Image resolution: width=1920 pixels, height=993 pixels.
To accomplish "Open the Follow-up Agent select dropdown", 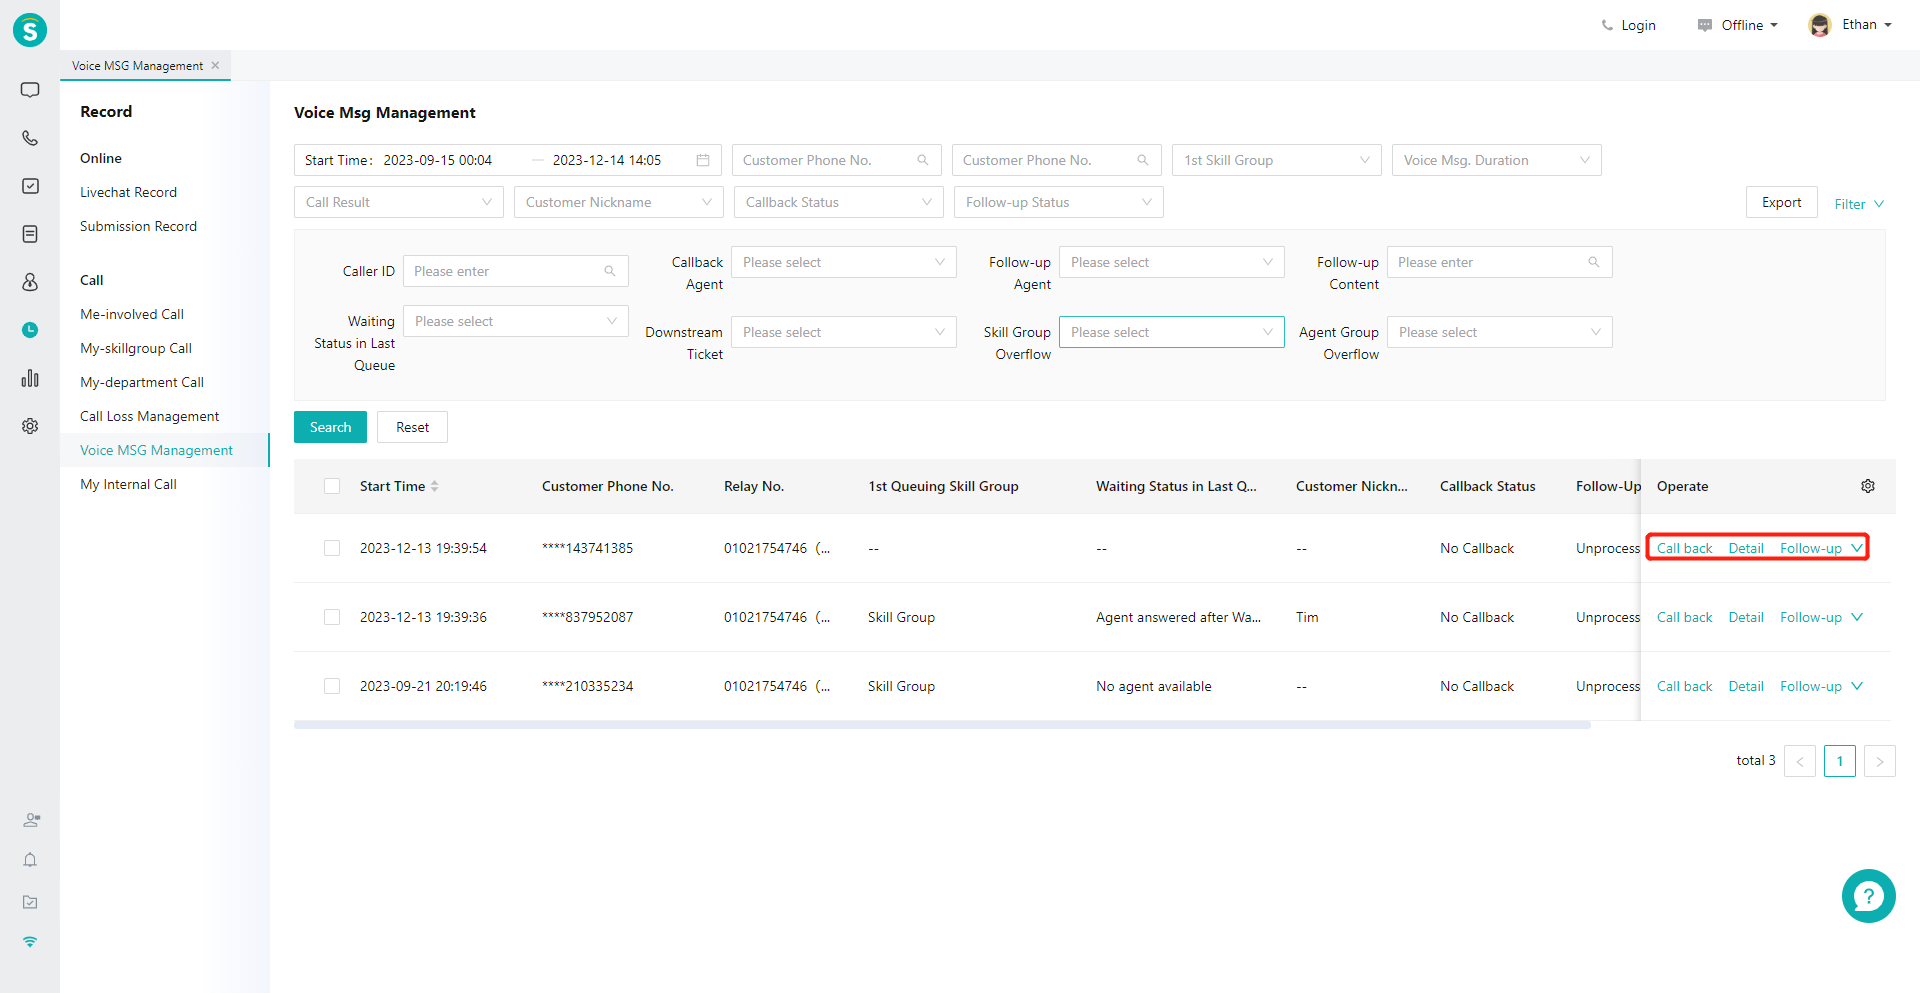I will (x=1172, y=262).
